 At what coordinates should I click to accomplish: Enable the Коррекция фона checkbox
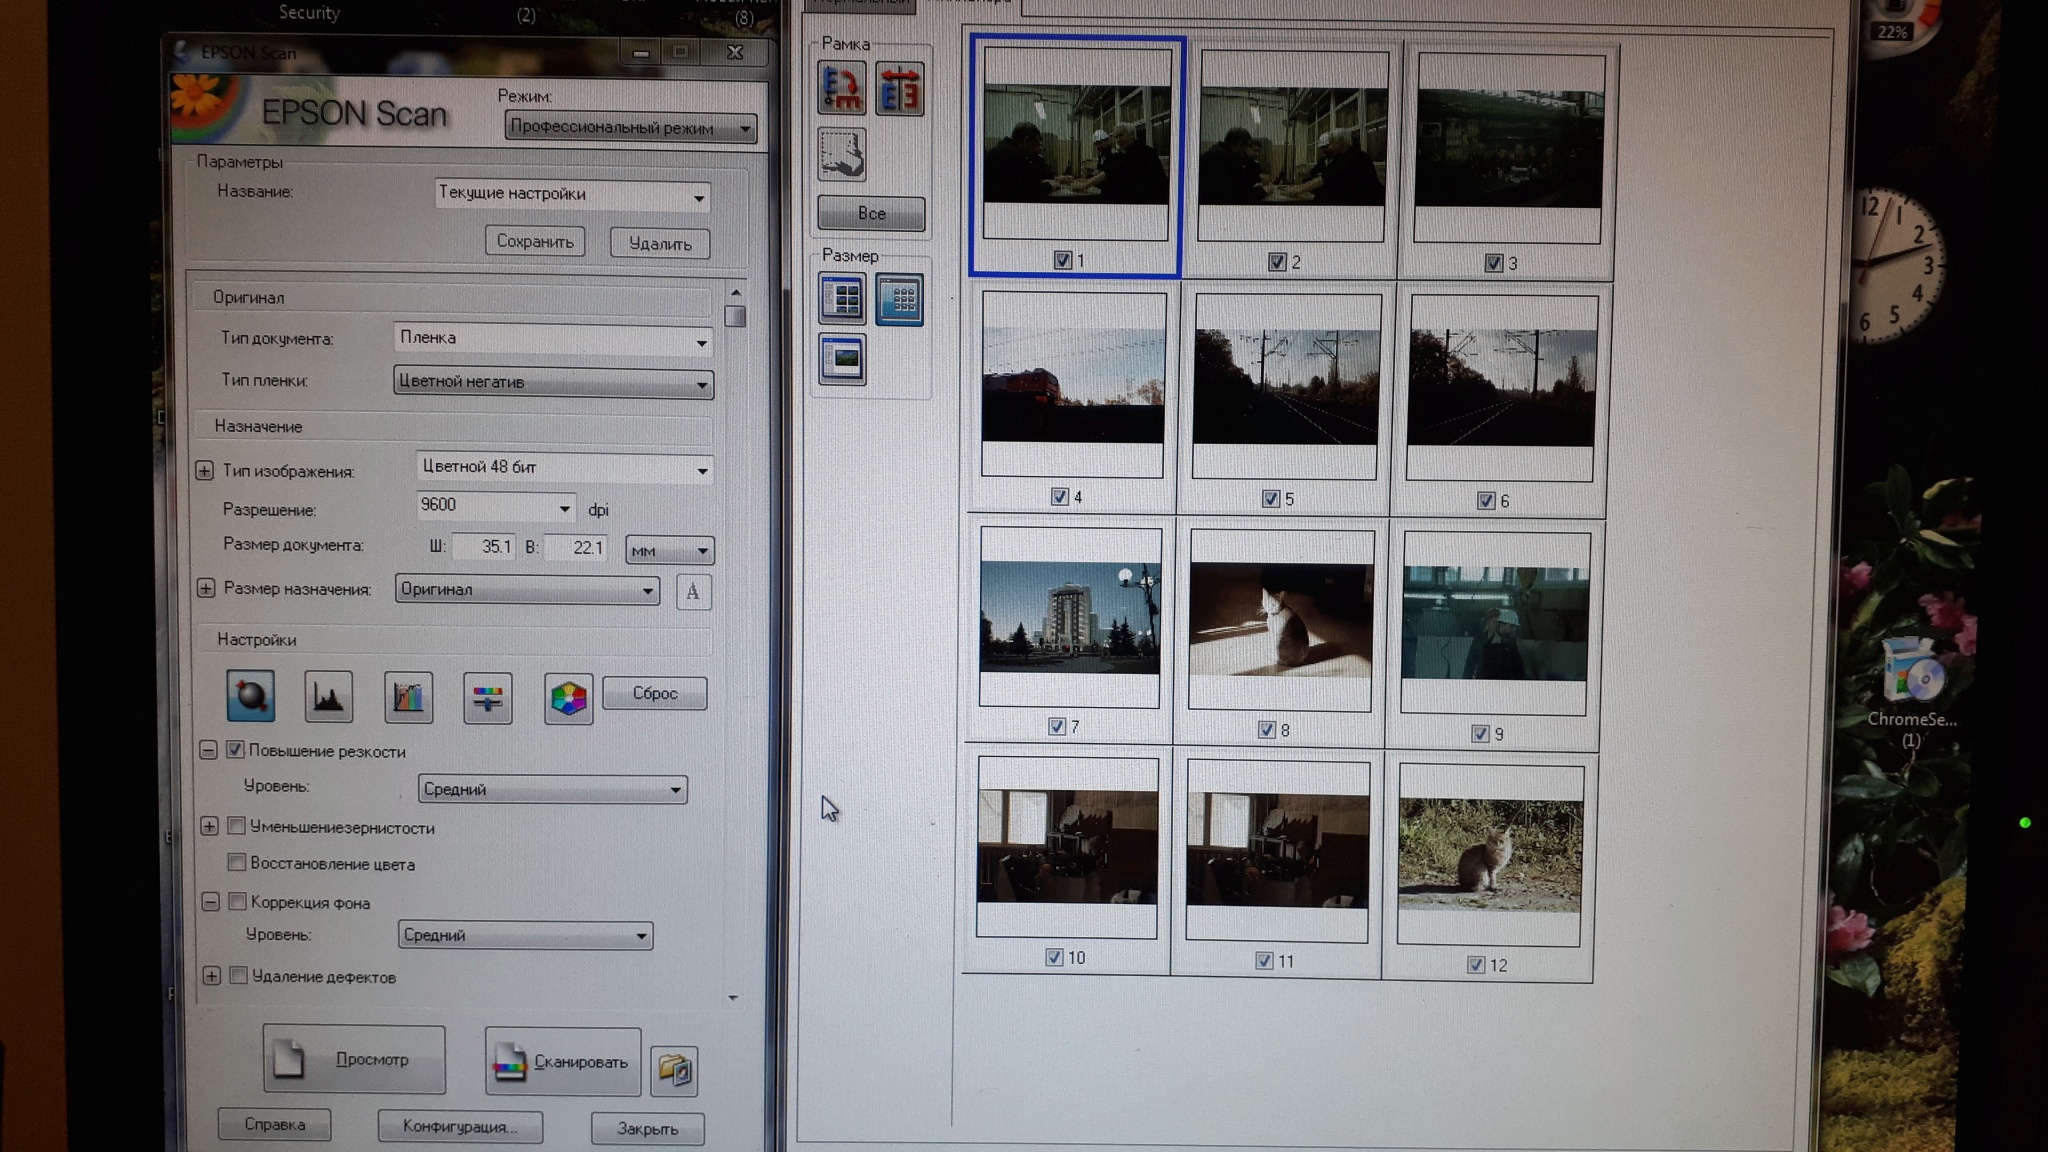(237, 901)
